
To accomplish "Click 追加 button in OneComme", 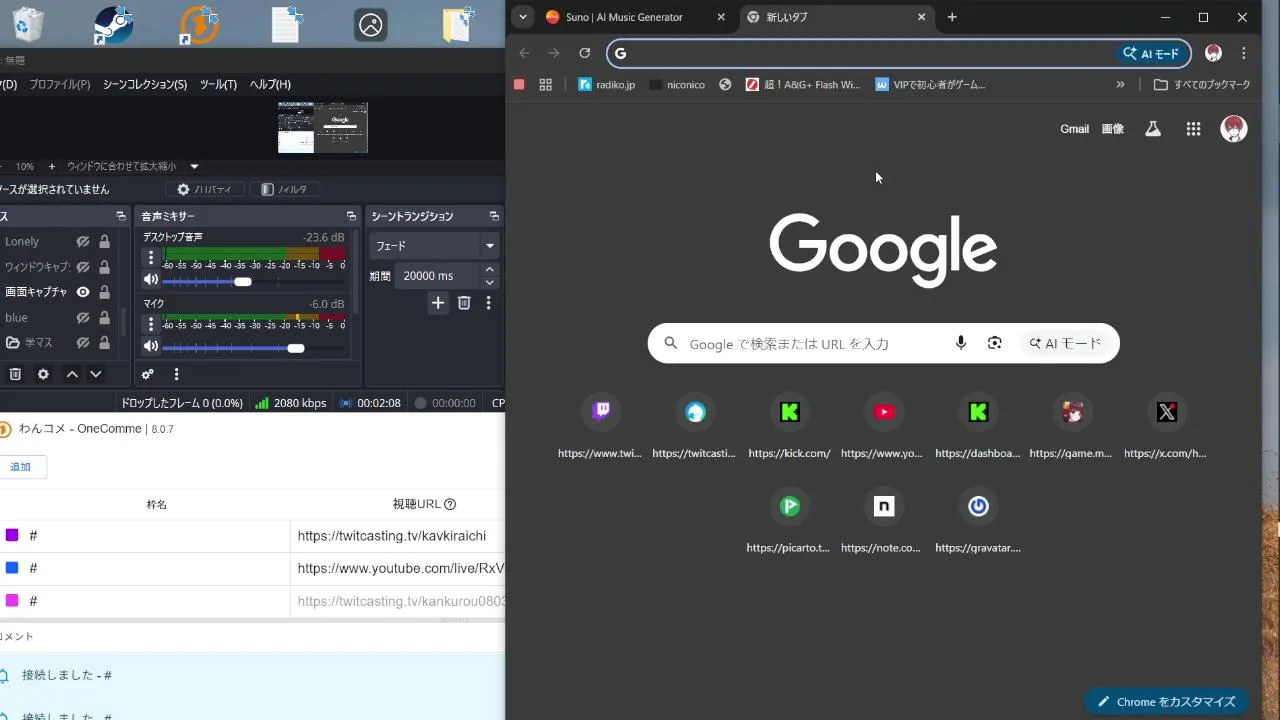I will [21, 467].
